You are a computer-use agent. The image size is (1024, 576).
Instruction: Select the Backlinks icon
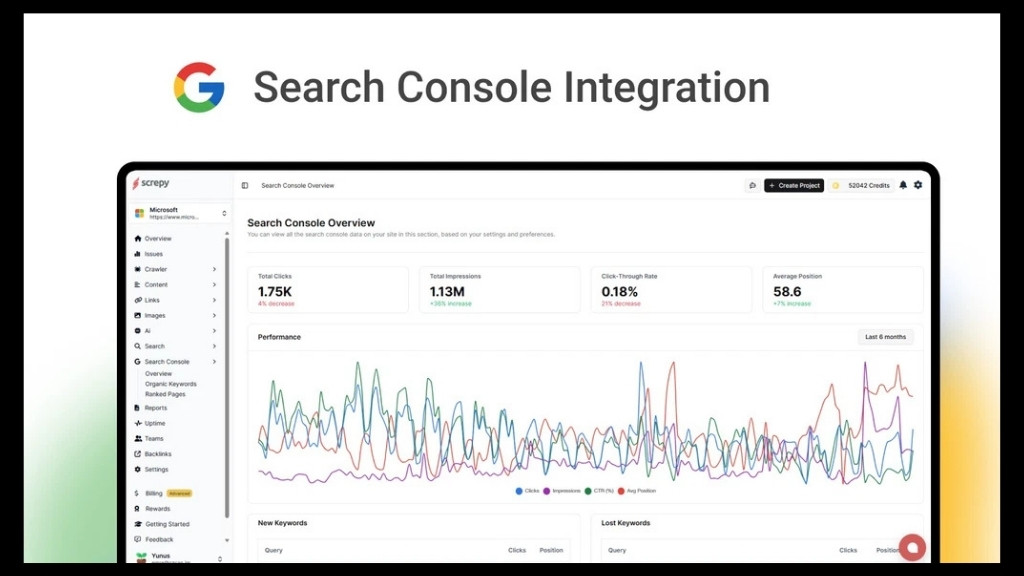[x=137, y=453]
